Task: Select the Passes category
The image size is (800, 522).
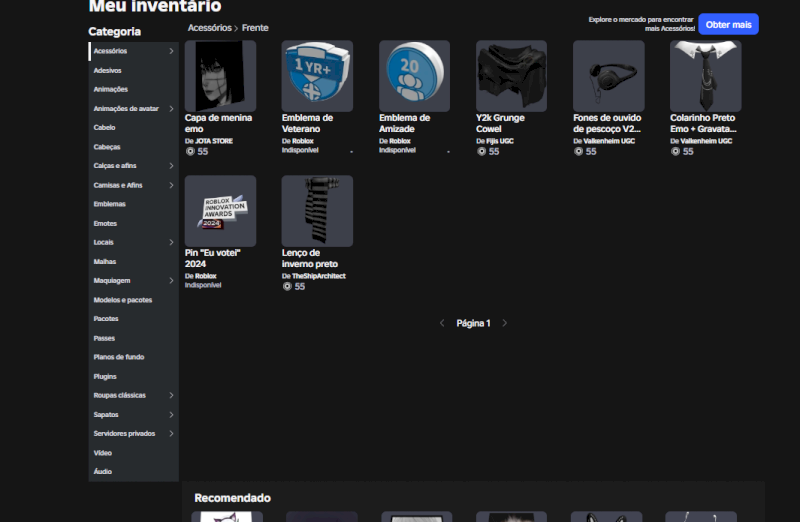Action: tap(134, 338)
